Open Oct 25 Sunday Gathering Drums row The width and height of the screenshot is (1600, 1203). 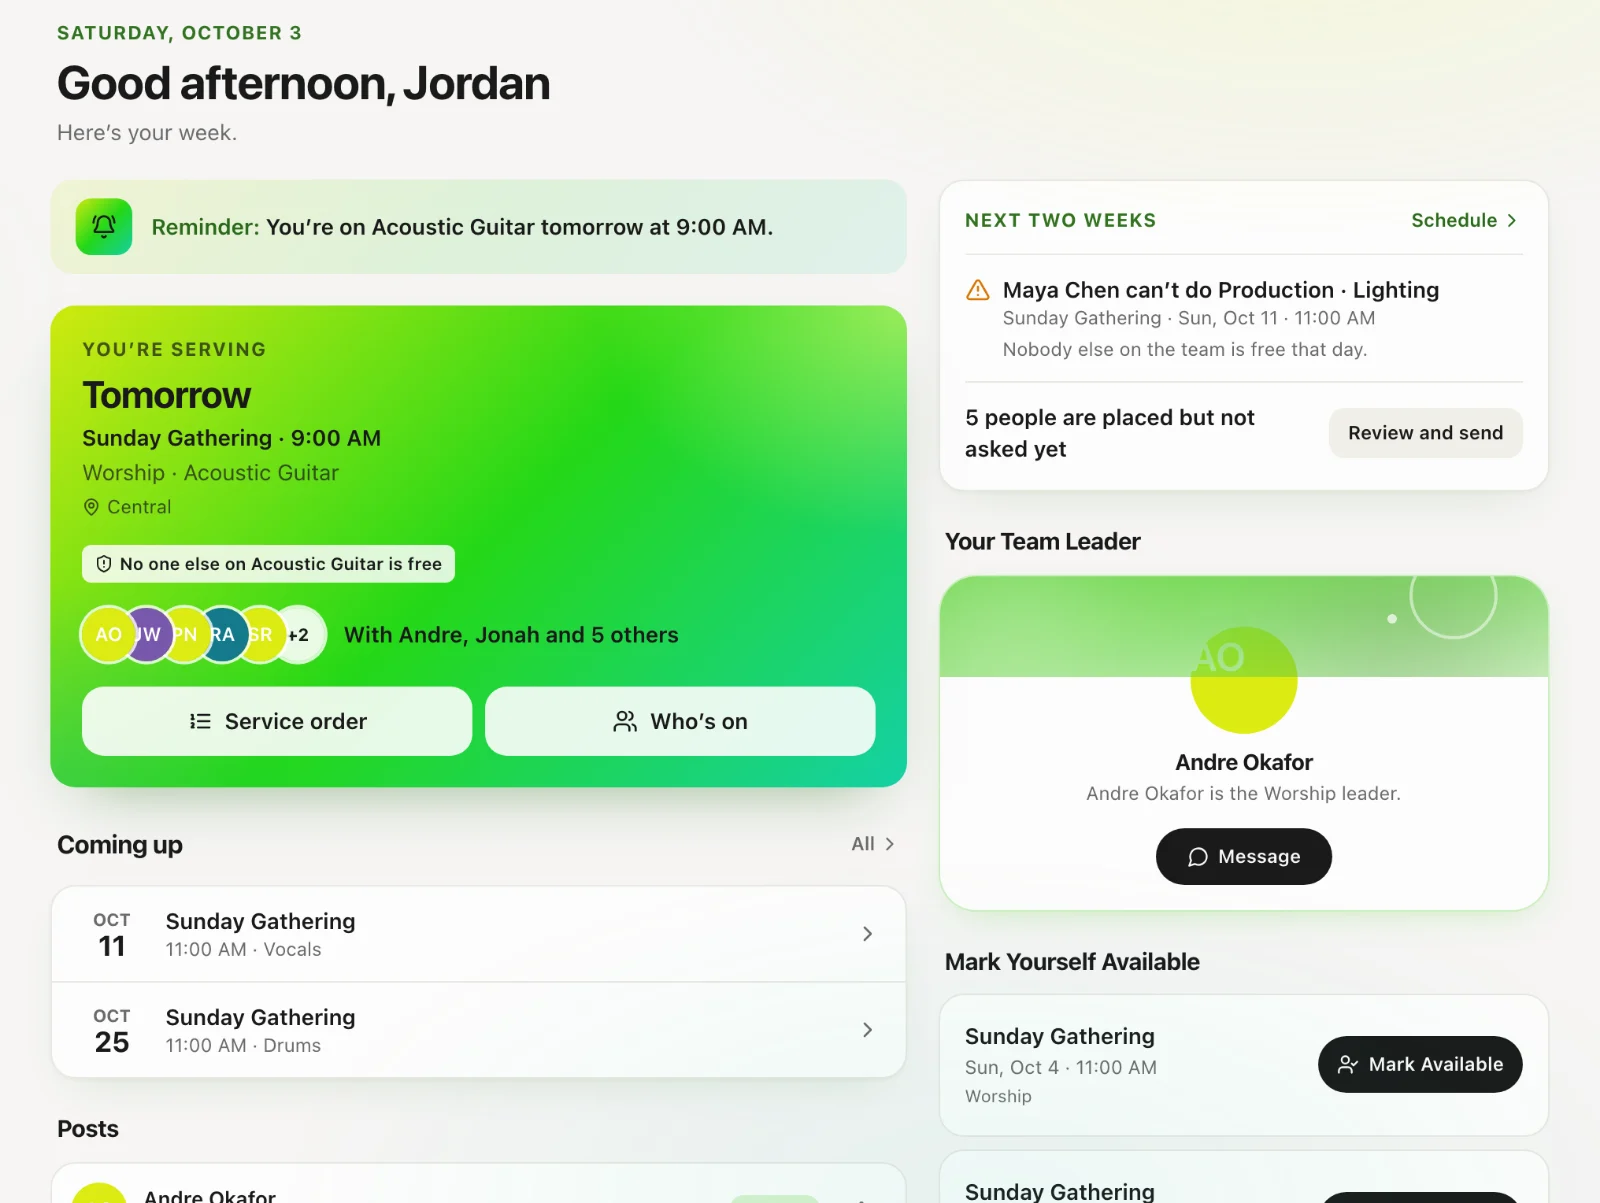(479, 1030)
